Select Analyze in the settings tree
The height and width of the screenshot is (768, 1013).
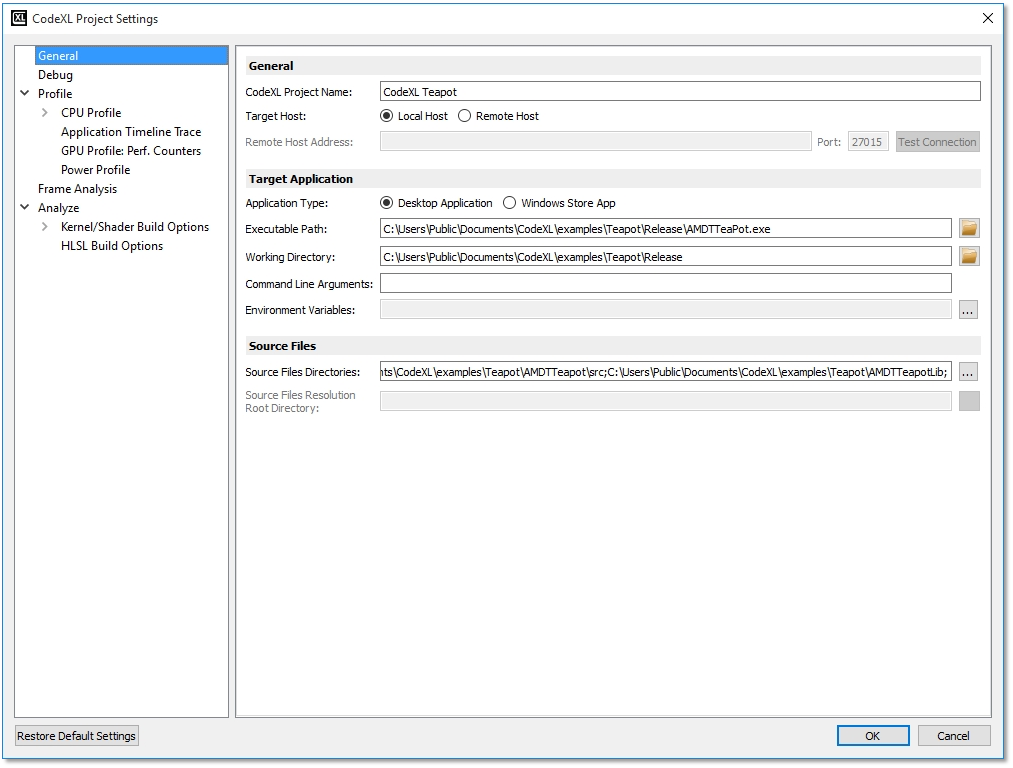click(59, 207)
